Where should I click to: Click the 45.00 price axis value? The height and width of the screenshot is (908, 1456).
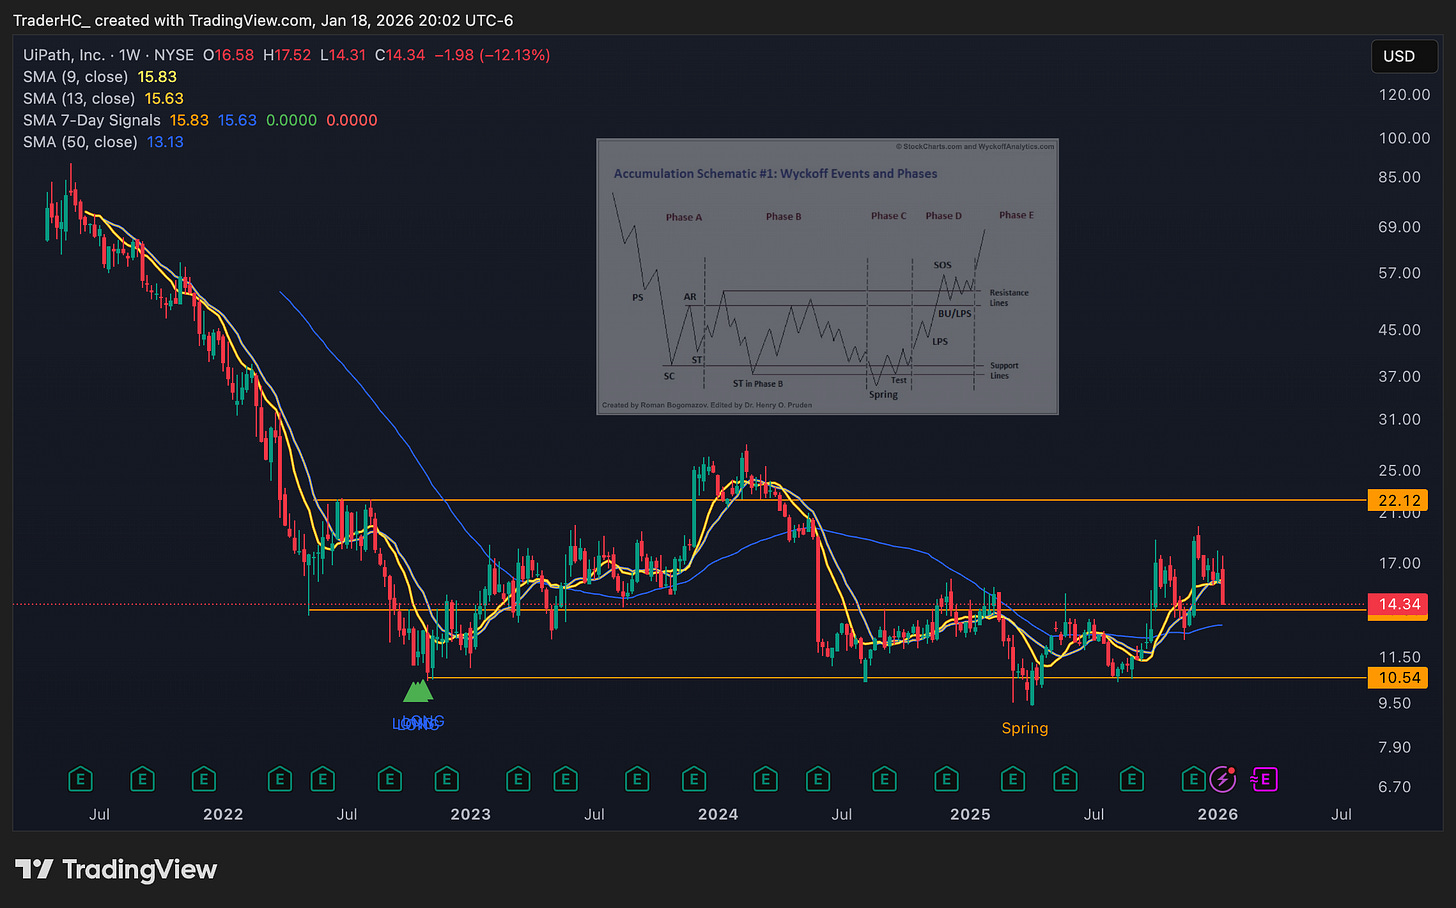coord(1399,330)
